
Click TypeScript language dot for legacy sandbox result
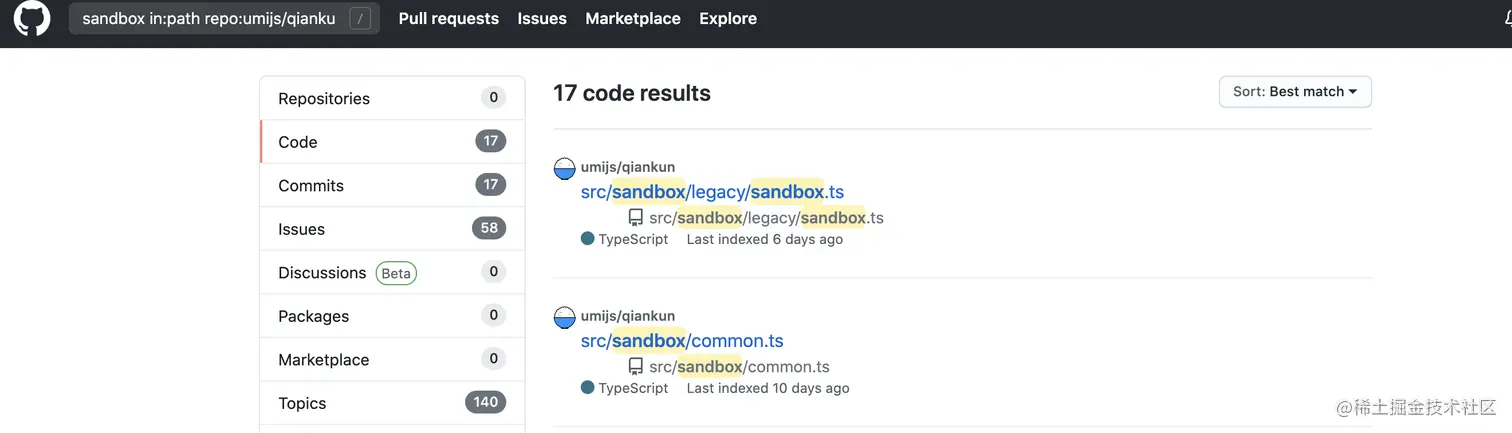click(587, 239)
